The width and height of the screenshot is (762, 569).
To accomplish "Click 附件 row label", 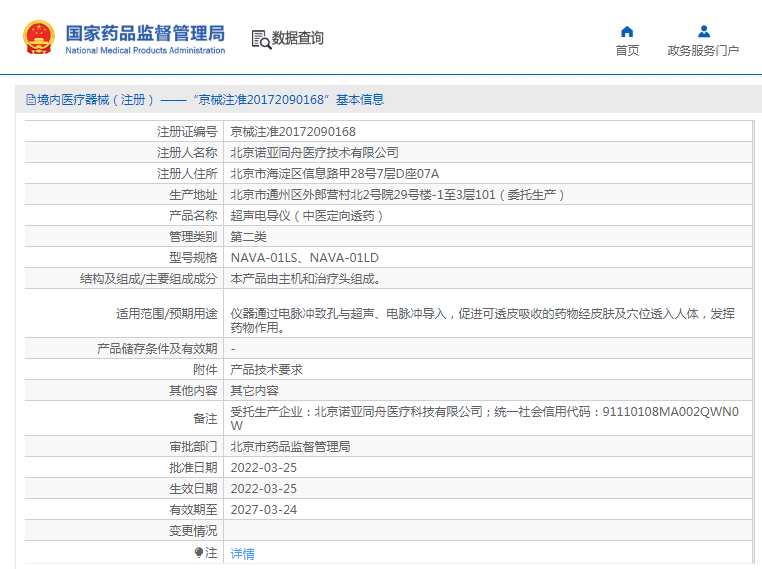I will point(205,370).
